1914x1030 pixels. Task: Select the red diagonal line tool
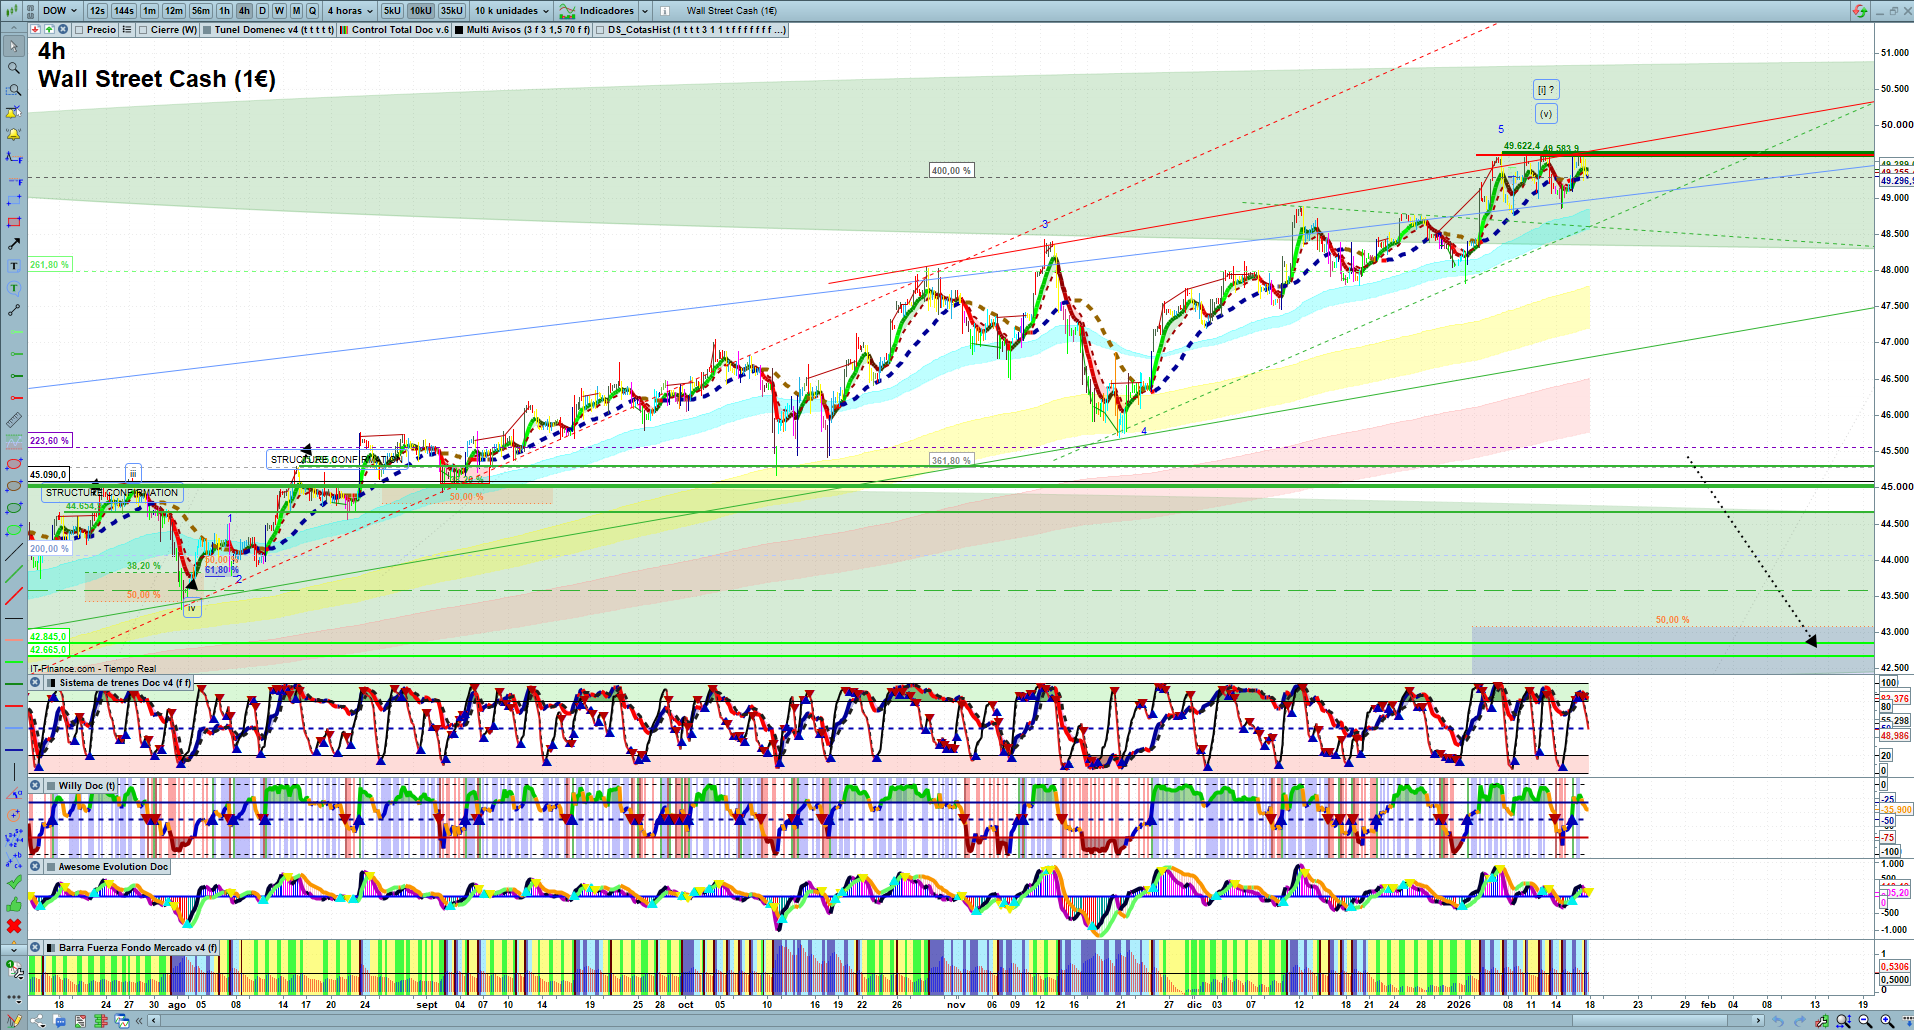[x=14, y=596]
